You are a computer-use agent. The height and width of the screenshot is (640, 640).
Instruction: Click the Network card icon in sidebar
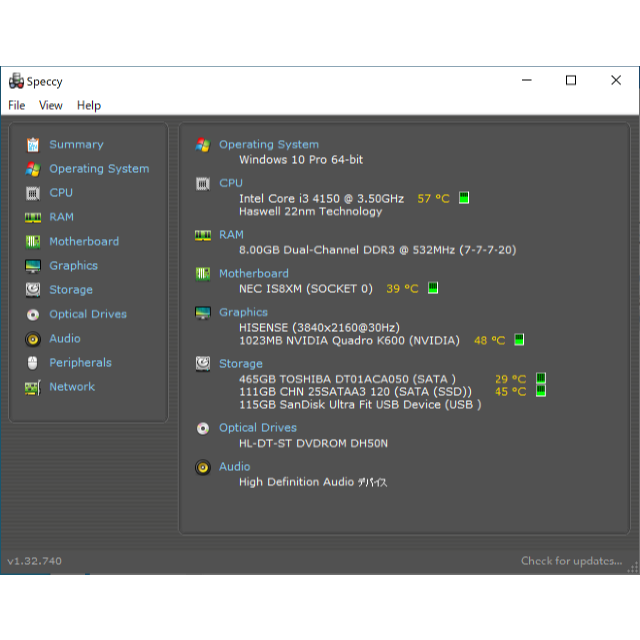coord(33,387)
